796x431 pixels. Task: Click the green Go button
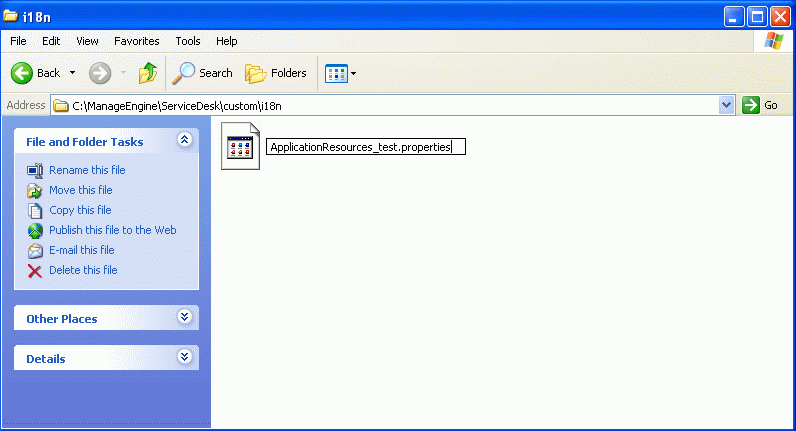tap(760, 105)
